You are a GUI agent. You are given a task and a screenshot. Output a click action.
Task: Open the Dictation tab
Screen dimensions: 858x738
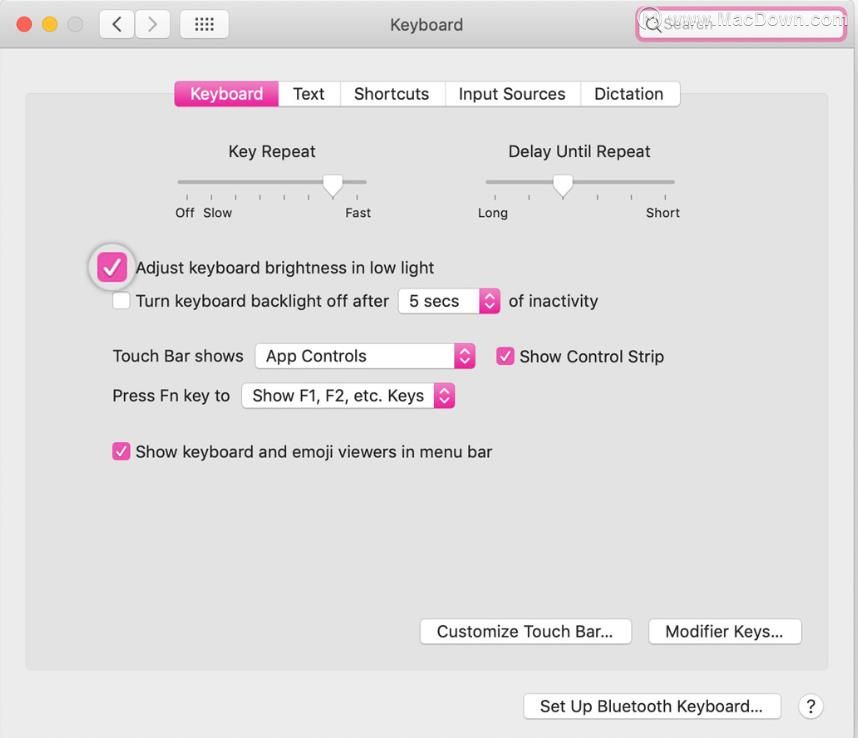coord(629,94)
